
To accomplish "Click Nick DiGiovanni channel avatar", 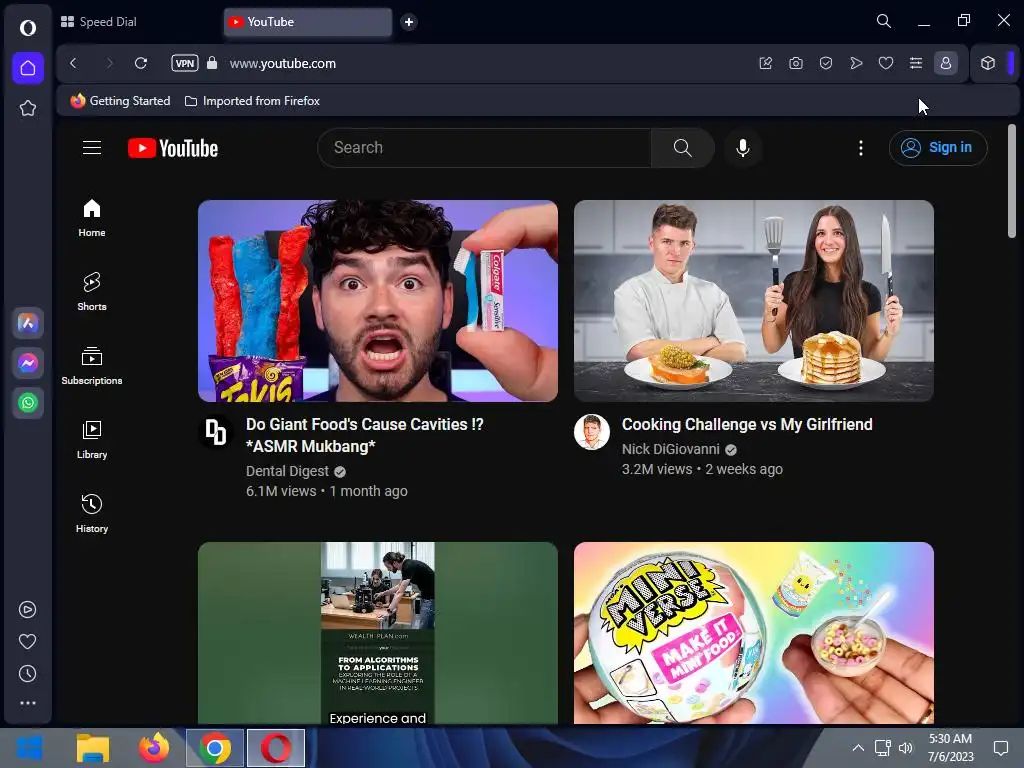I will pyautogui.click(x=592, y=432).
